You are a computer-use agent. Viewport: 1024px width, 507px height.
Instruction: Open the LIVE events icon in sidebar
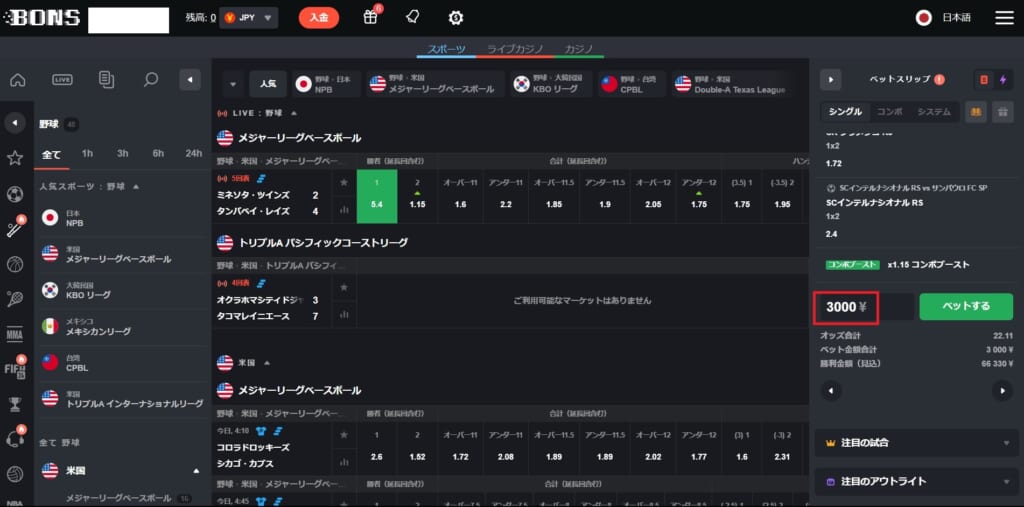(x=62, y=80)
